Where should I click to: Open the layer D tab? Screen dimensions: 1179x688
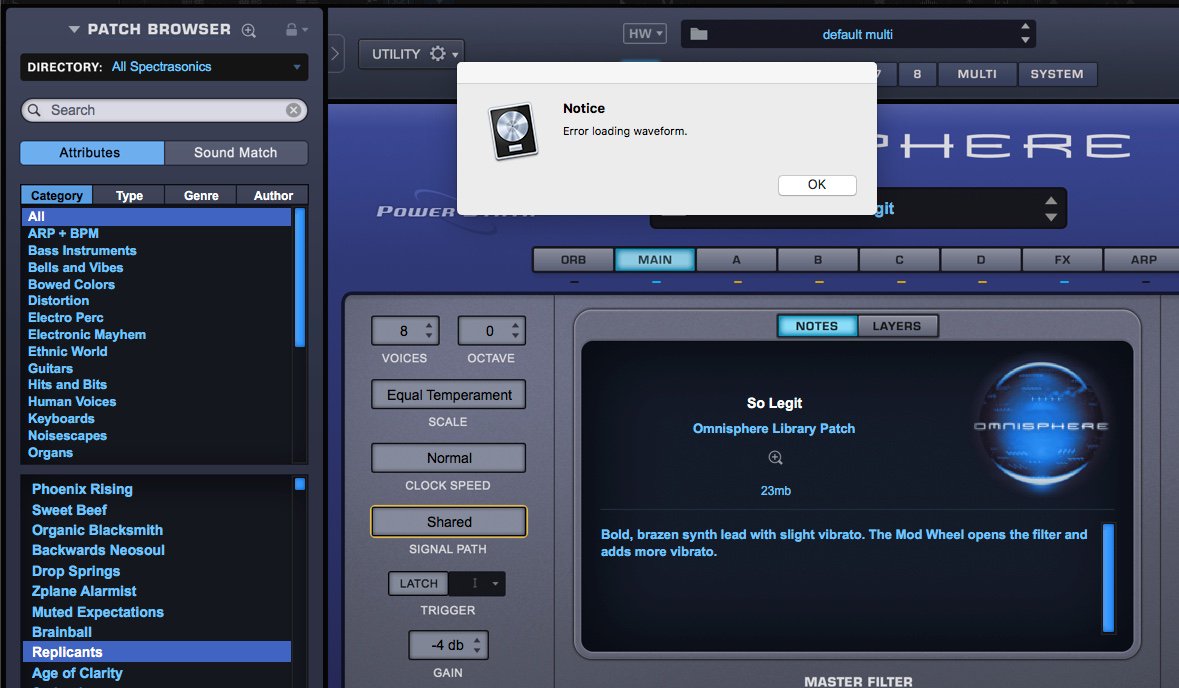pos(980,259)
